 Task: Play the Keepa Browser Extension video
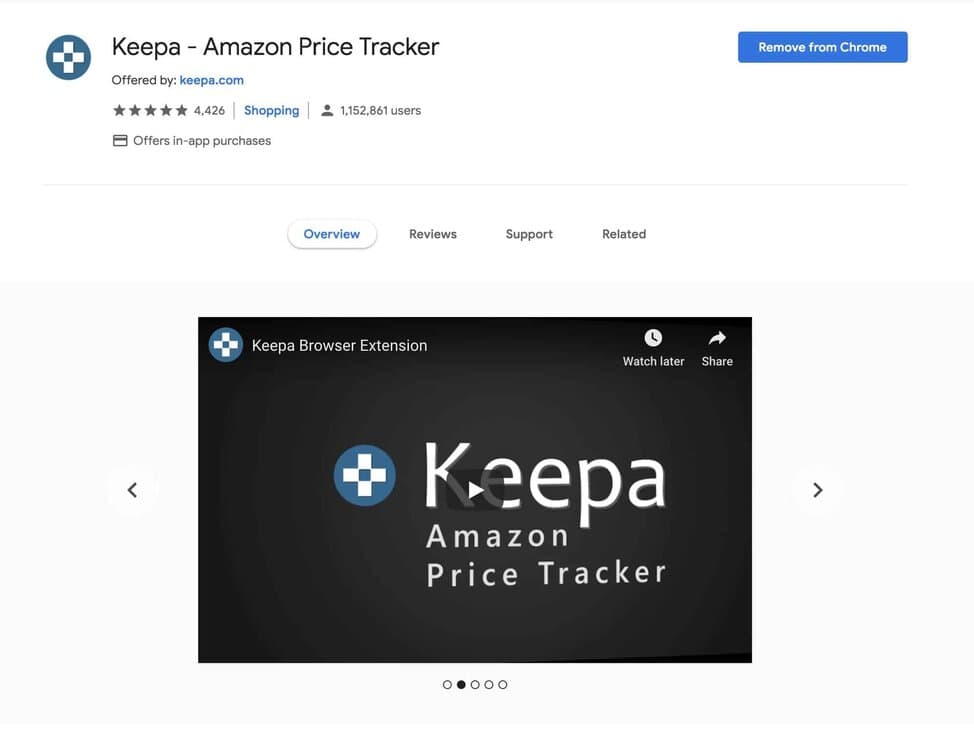(x=475, y=490)
